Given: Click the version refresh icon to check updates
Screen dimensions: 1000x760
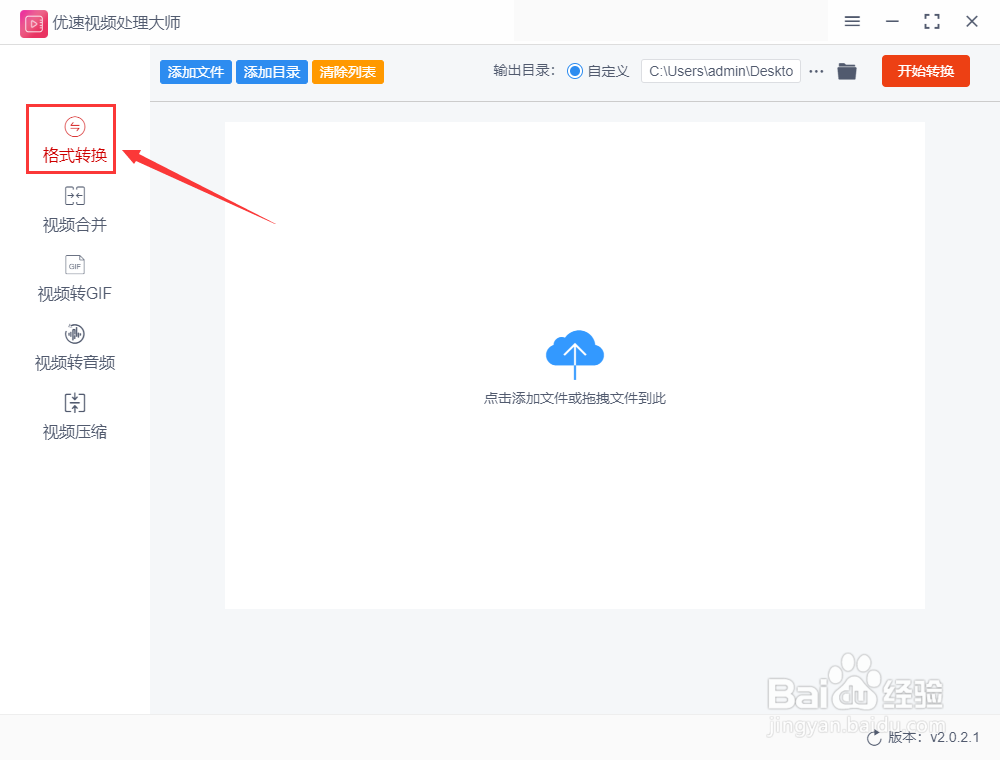Looking at the screenshot, I should click(x=875, y=737).
